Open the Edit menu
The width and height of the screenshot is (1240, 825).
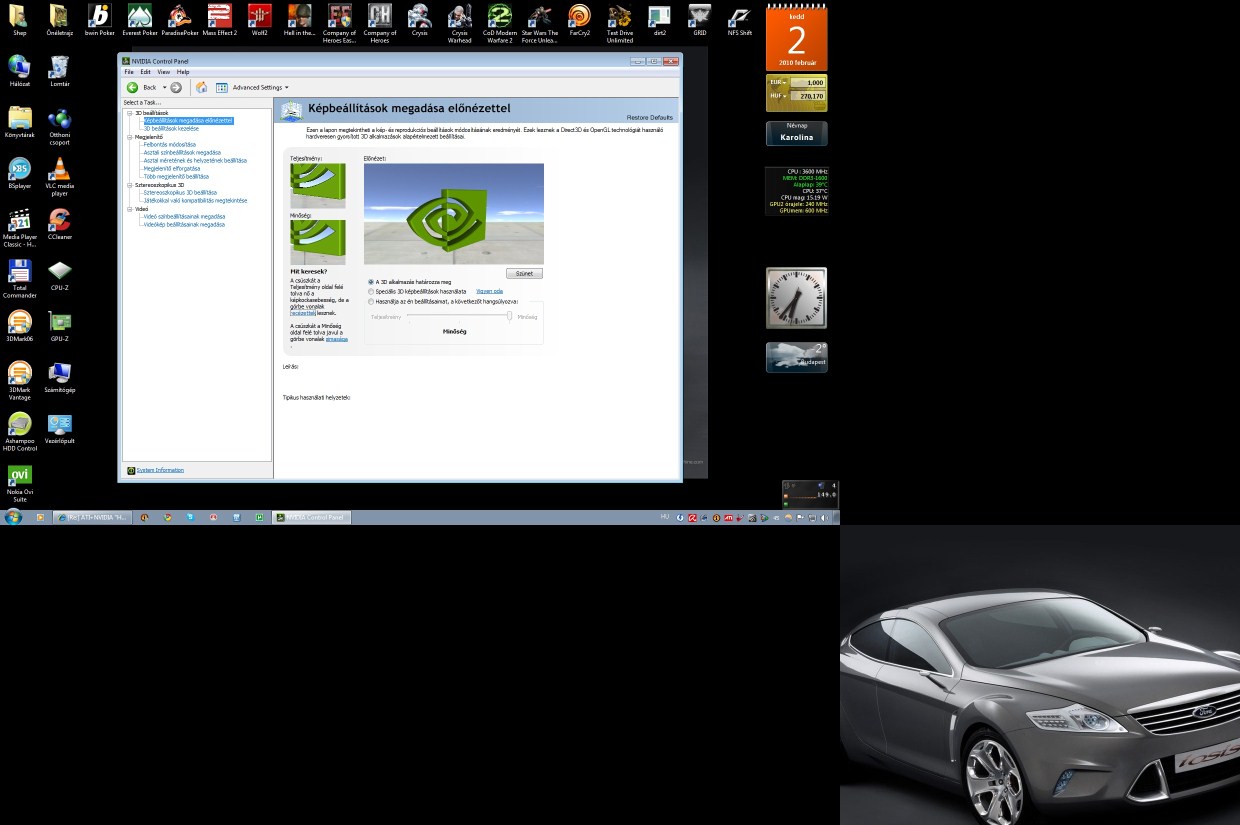tap(145, 72)
